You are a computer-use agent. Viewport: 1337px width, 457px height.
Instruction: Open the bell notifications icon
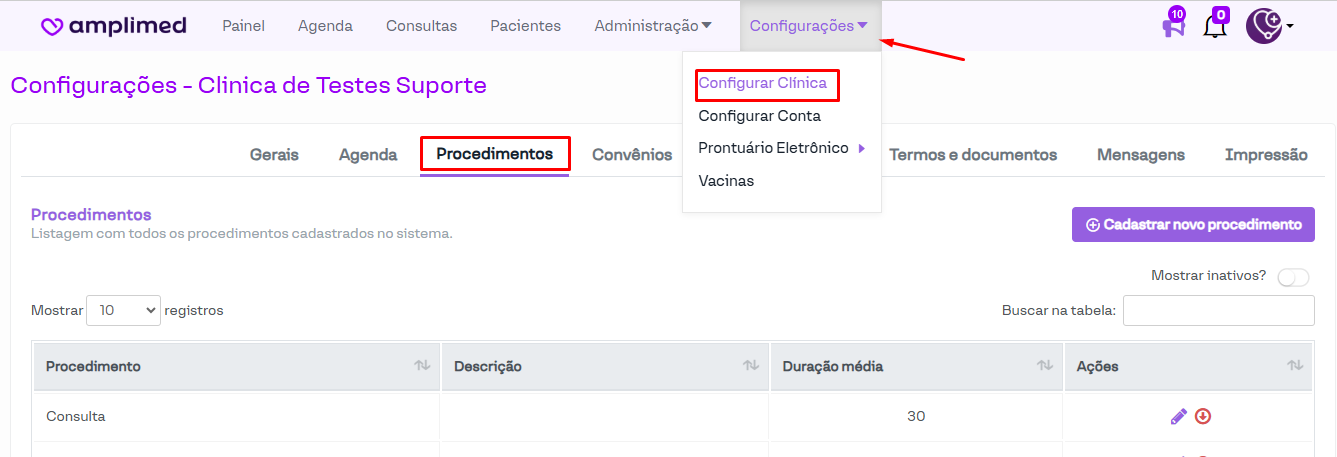(1215, 26)
